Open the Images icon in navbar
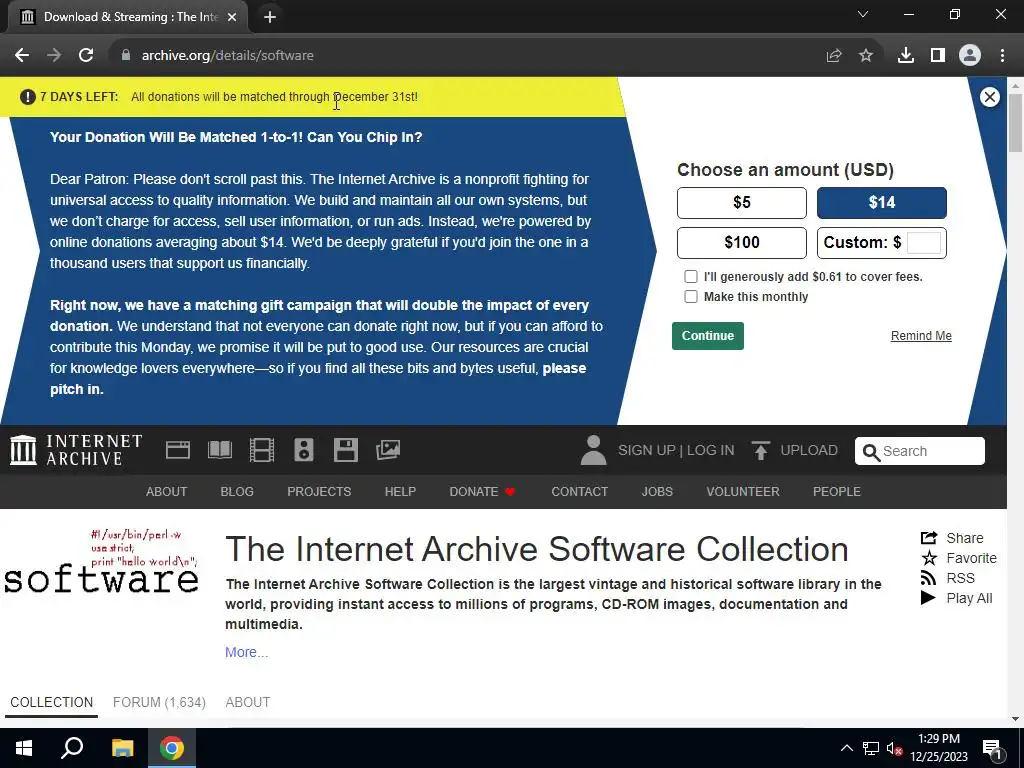 (x=388, y=450)
